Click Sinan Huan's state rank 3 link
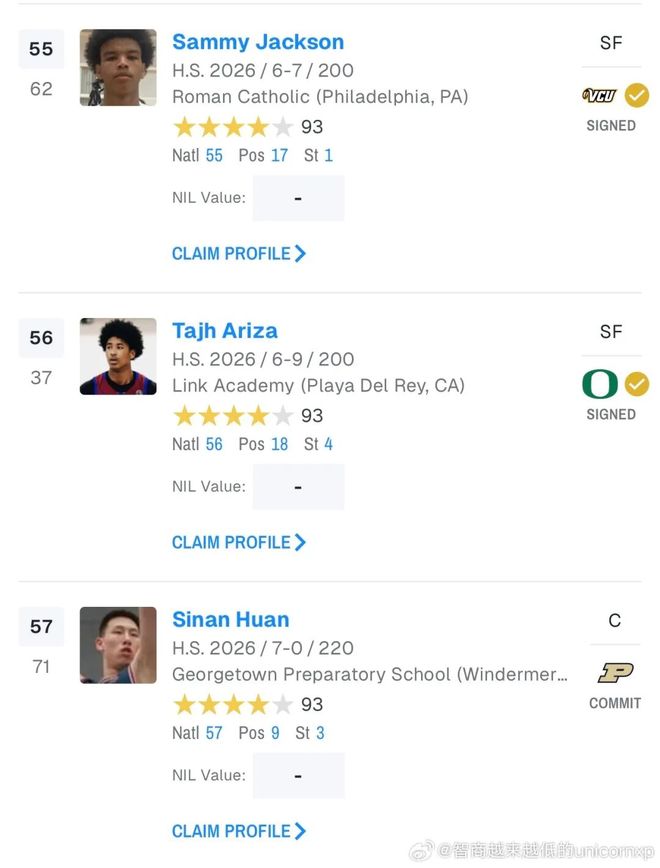Image resolution: width=660 pixels, height=868 pixels. 320,733
